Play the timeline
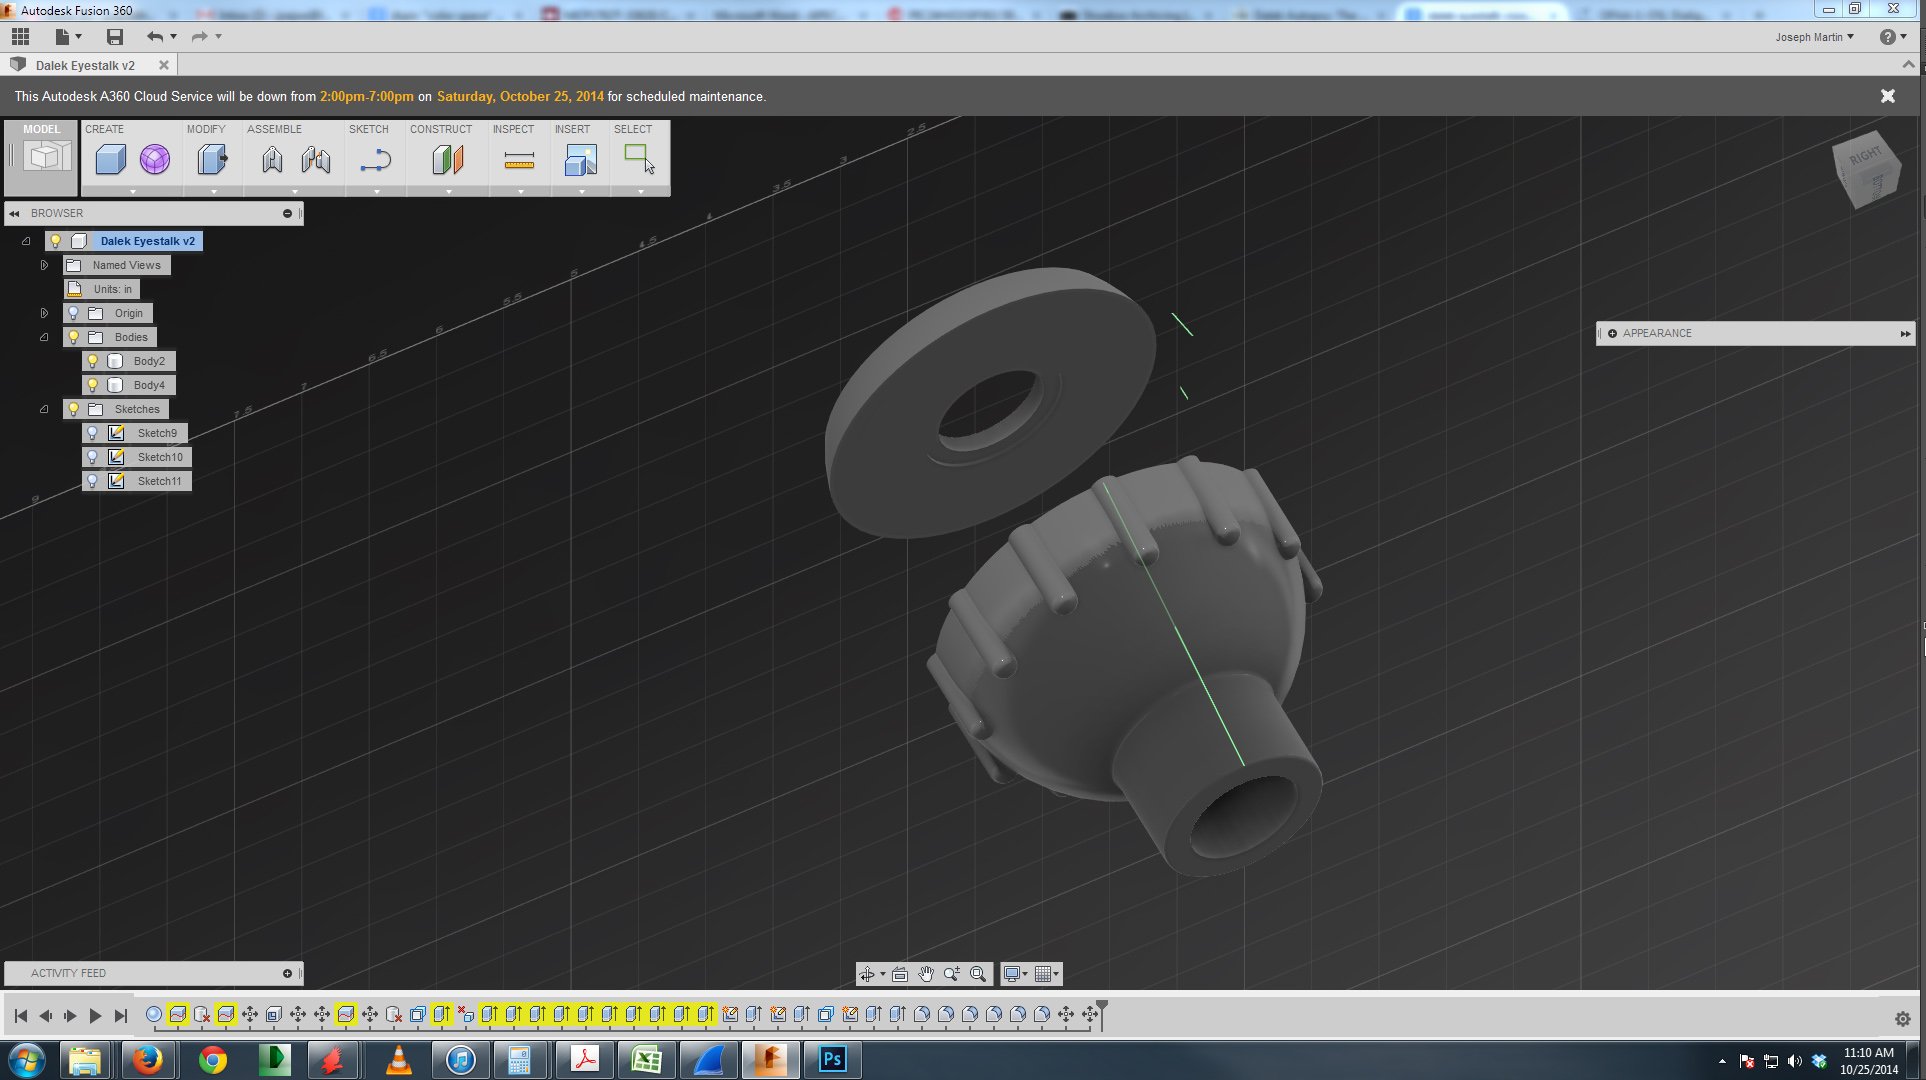This screenshot has height=1080, width=1926. [x=95, y=1016]
